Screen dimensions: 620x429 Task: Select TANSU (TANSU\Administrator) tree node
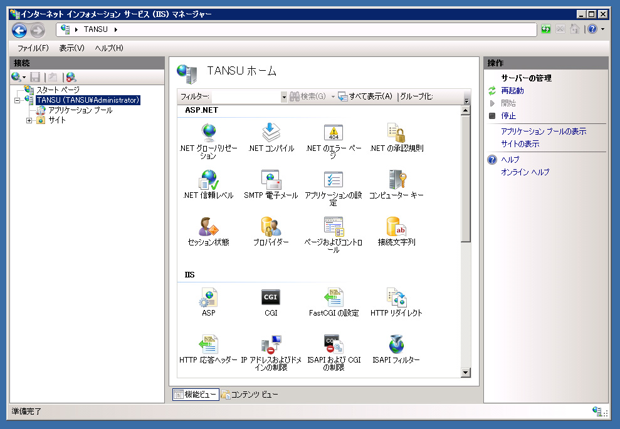[x=88, y=100]
